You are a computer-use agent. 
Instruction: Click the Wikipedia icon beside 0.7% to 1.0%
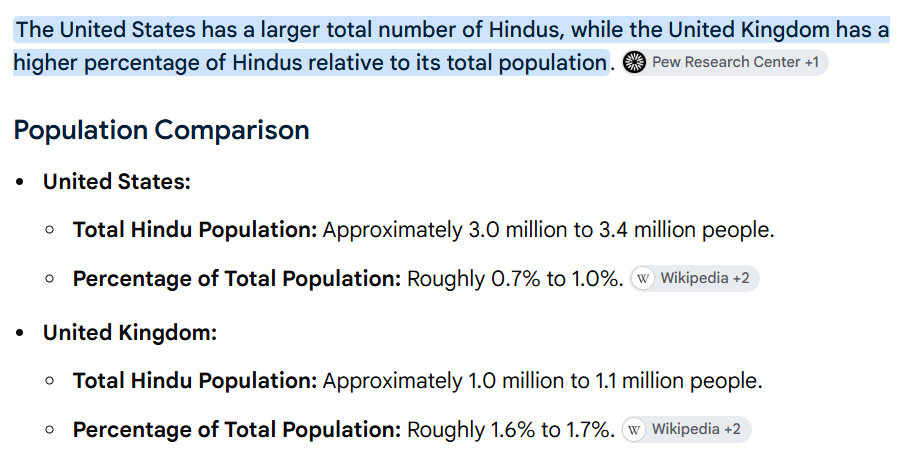point(643,279)
